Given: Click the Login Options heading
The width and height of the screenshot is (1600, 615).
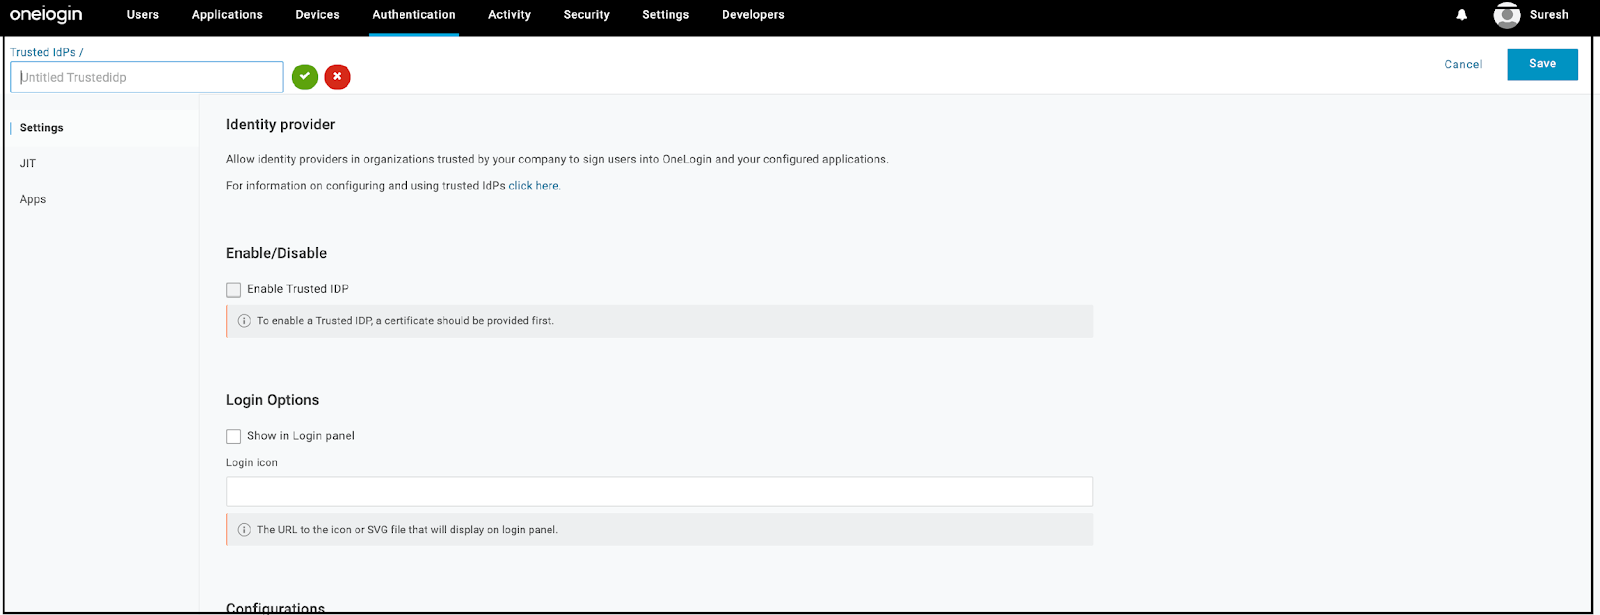Looking at the screenshot, I should pos(272,400).
